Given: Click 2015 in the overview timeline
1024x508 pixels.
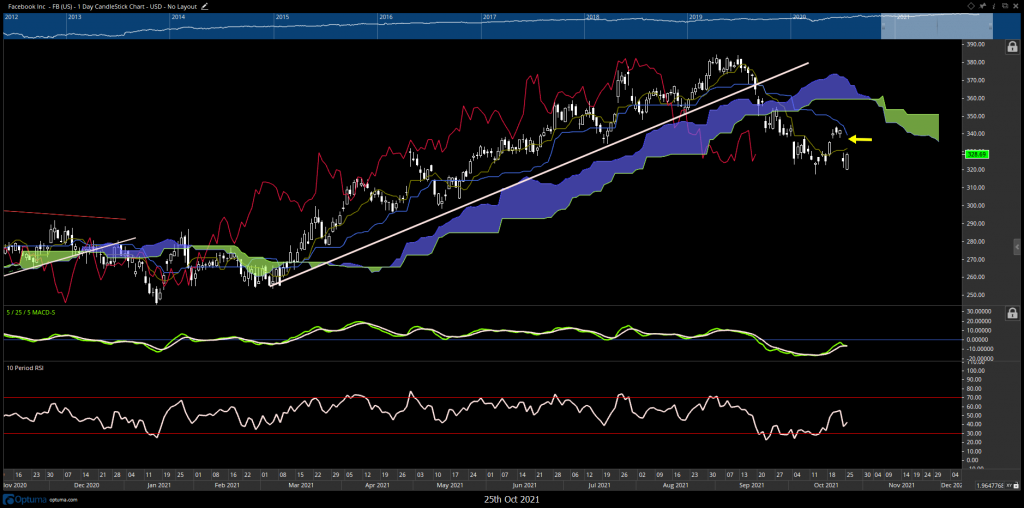Looking at the screenshot, I should pos(283,18).
